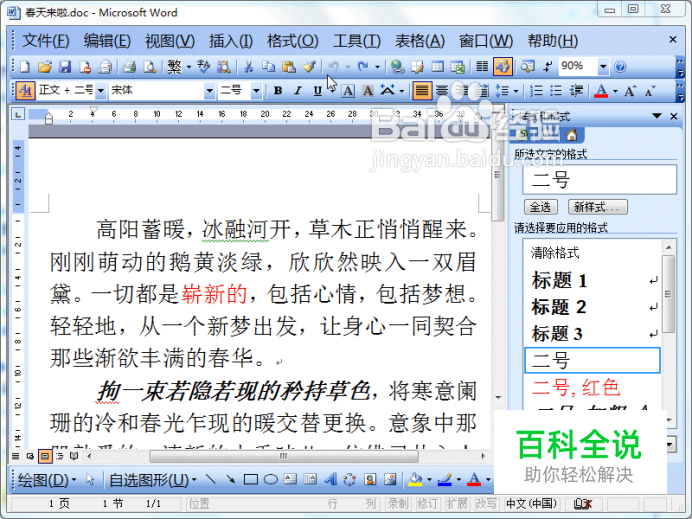Open the 编辑 Edit menu
The width and height of the screenshot is (692, 519).
pos(107,41)
